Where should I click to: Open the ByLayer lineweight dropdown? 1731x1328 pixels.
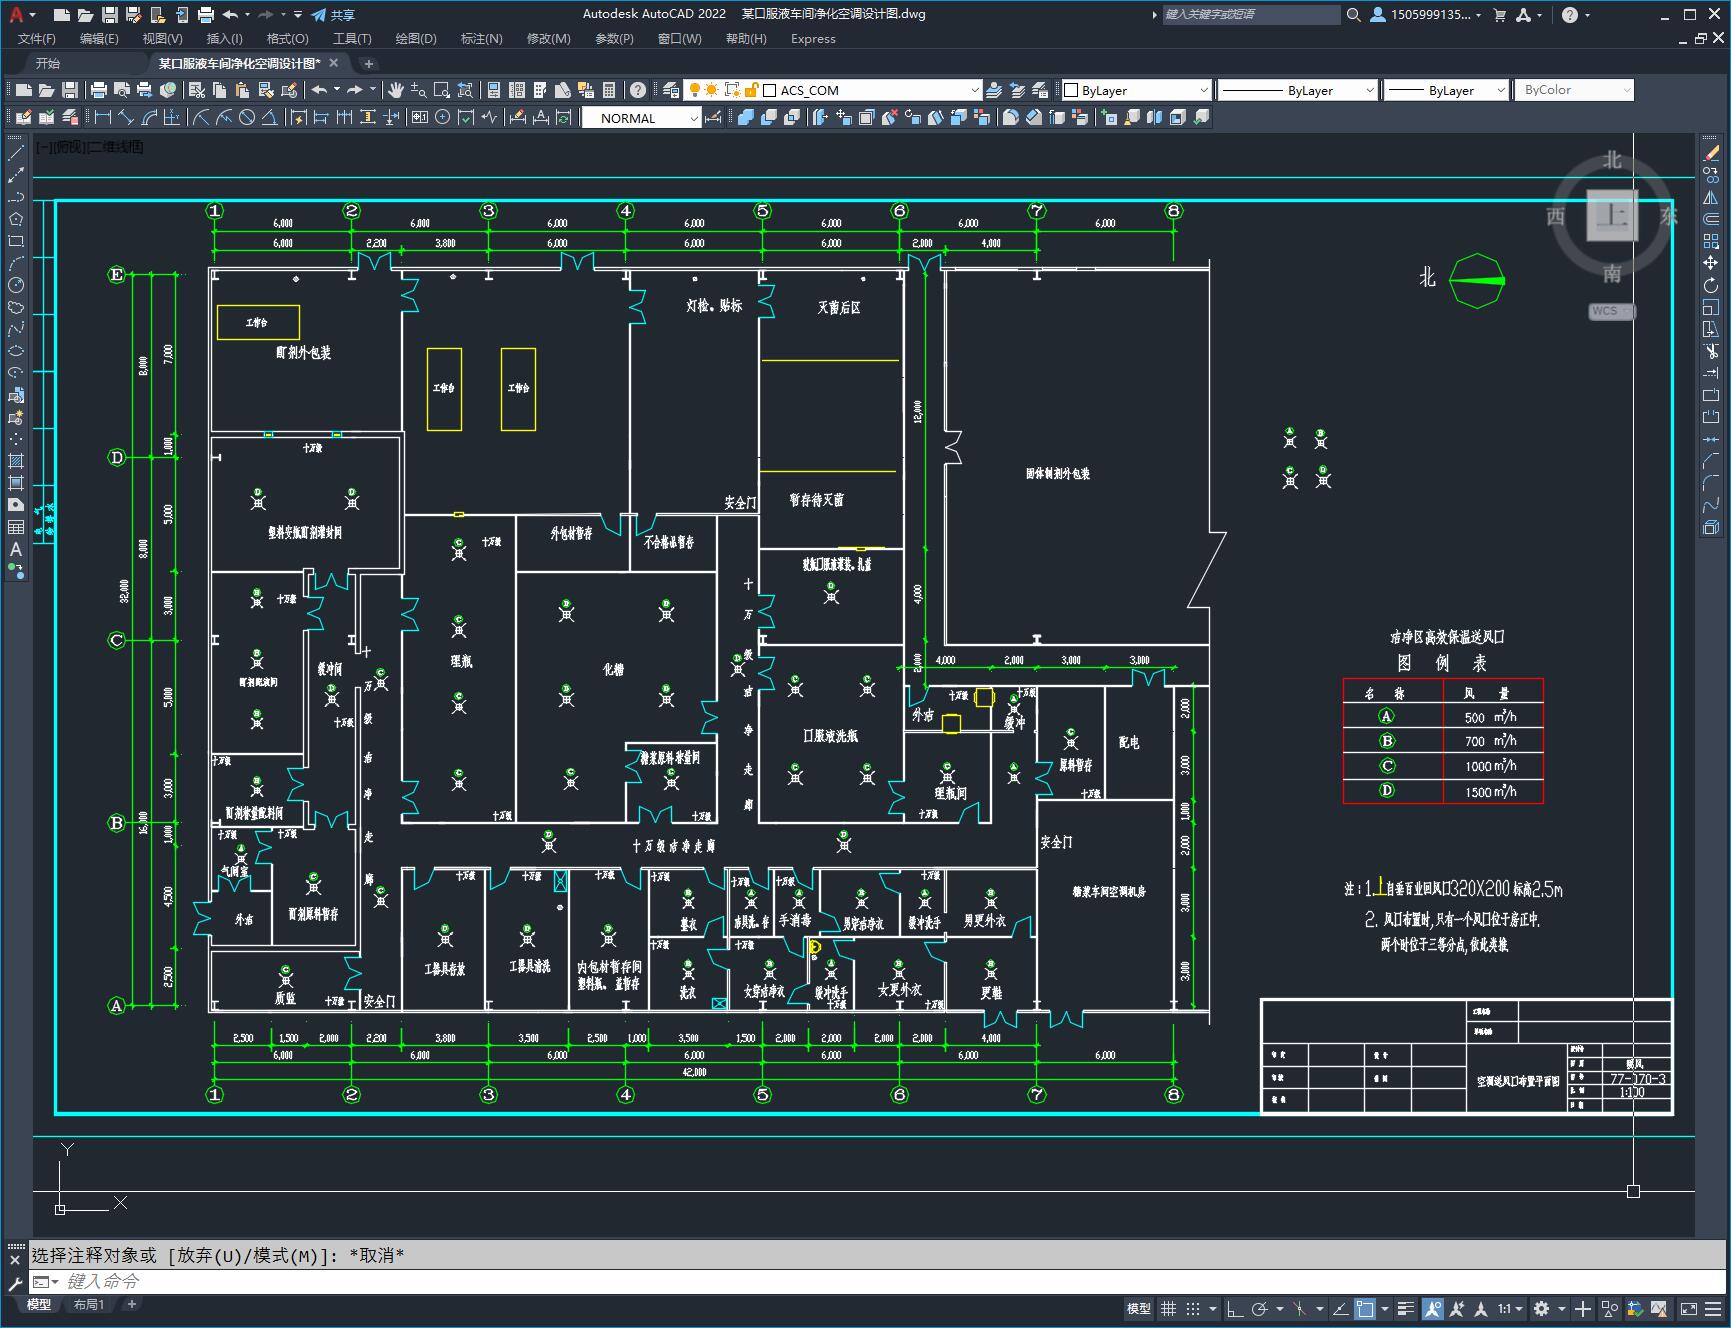1500,90
